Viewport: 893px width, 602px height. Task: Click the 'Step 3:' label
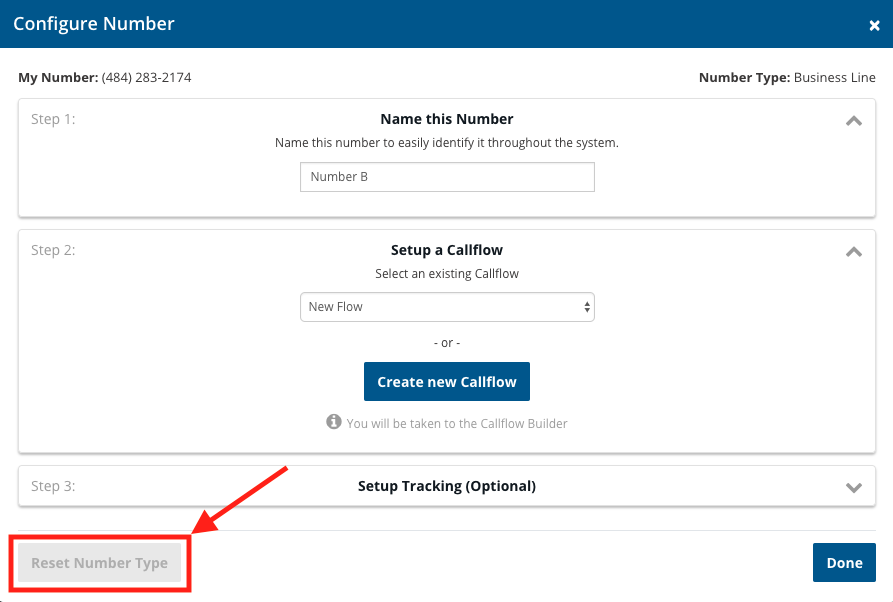pos(53,486)
